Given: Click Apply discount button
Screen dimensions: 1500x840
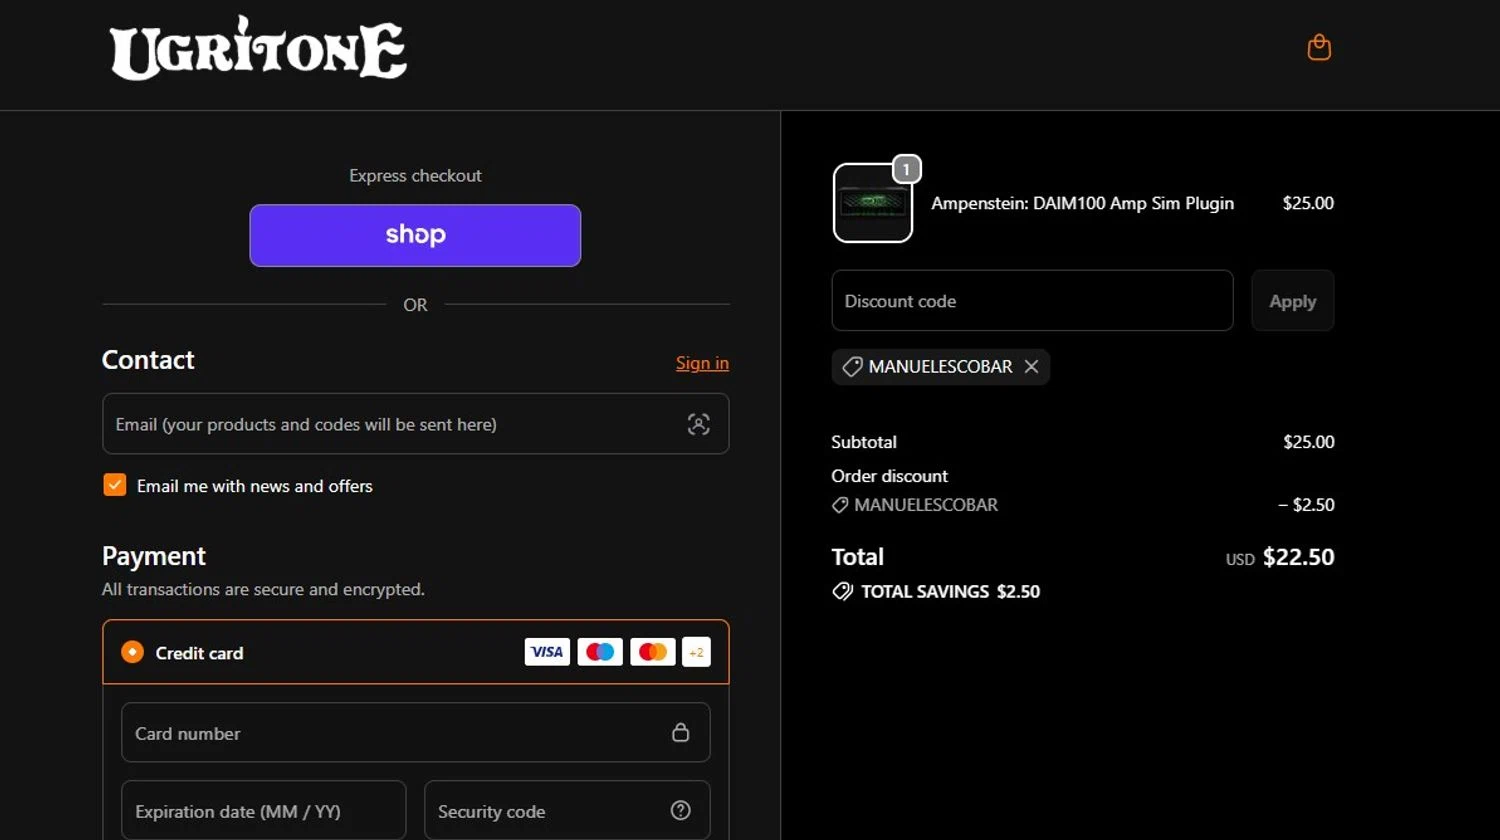Looking at the screenshot, I should (x=1292, y=300).
